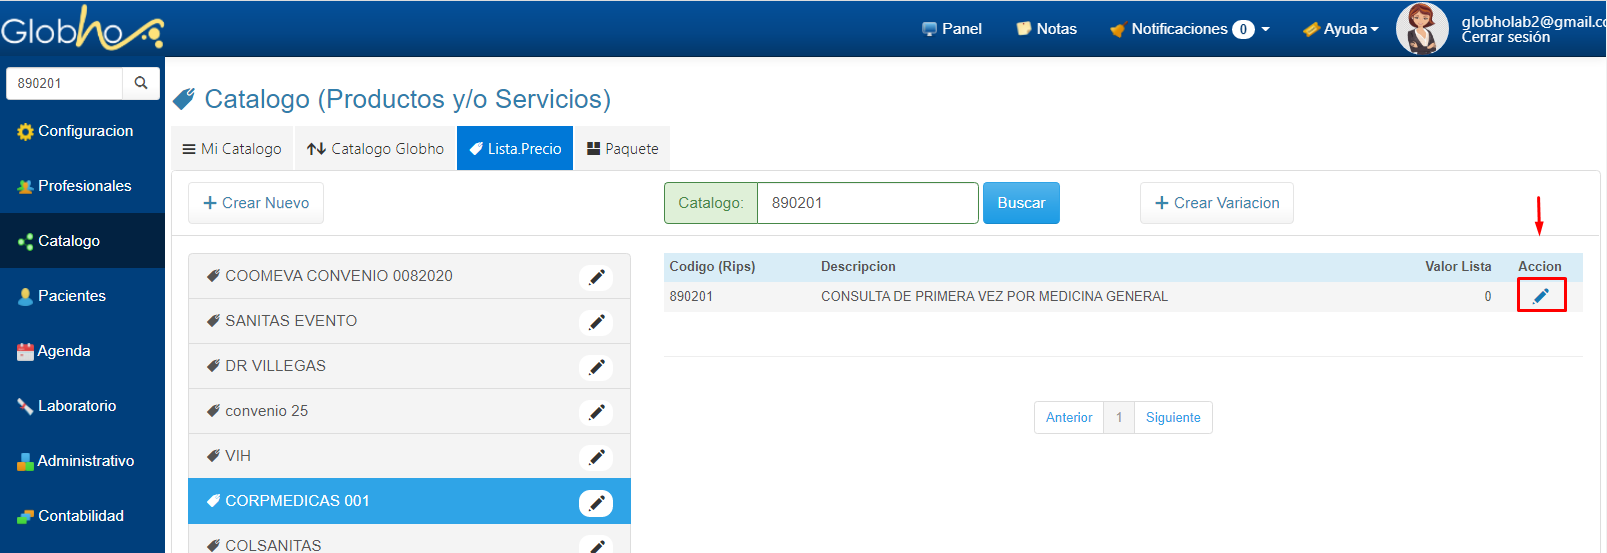Click the search magnifier icon in sidebar
The image size is (1607, 553).
pyautogui.click(x=141, y=83)
